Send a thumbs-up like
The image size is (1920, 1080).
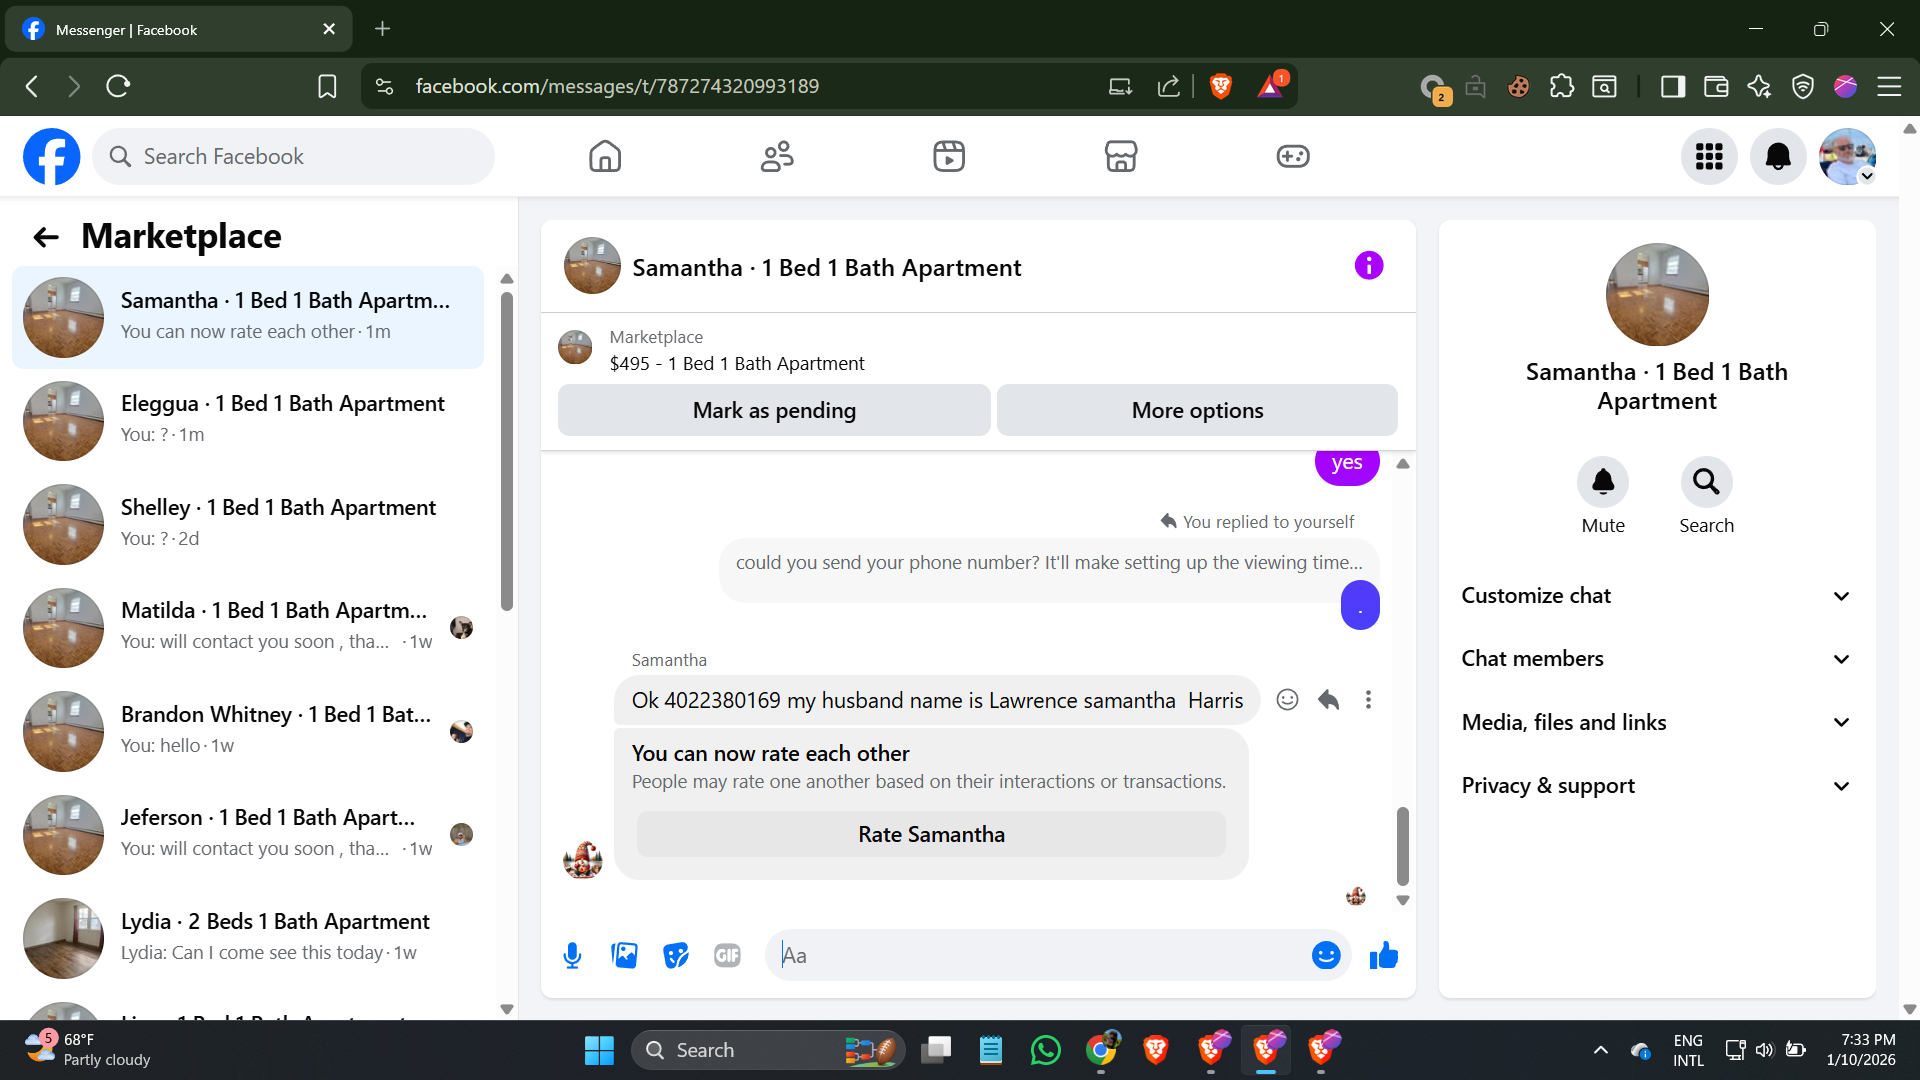(x=1384, y=956)
